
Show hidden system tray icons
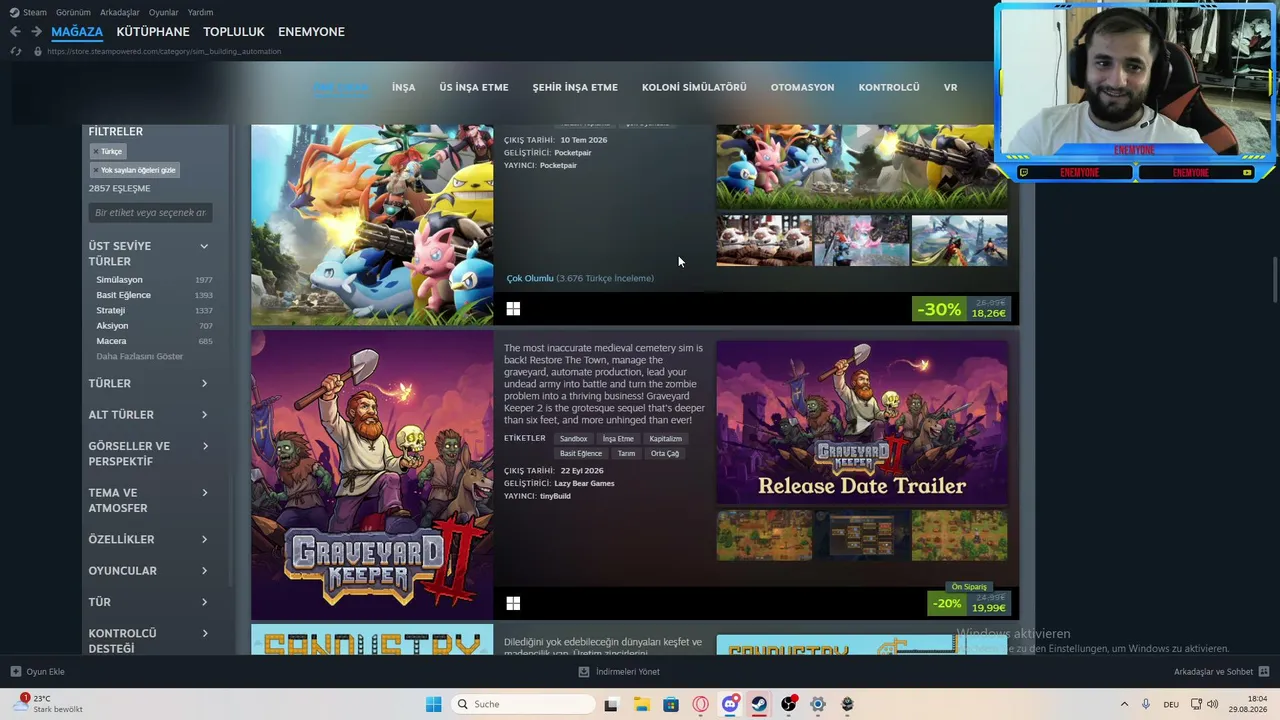tap(1124, 704)
